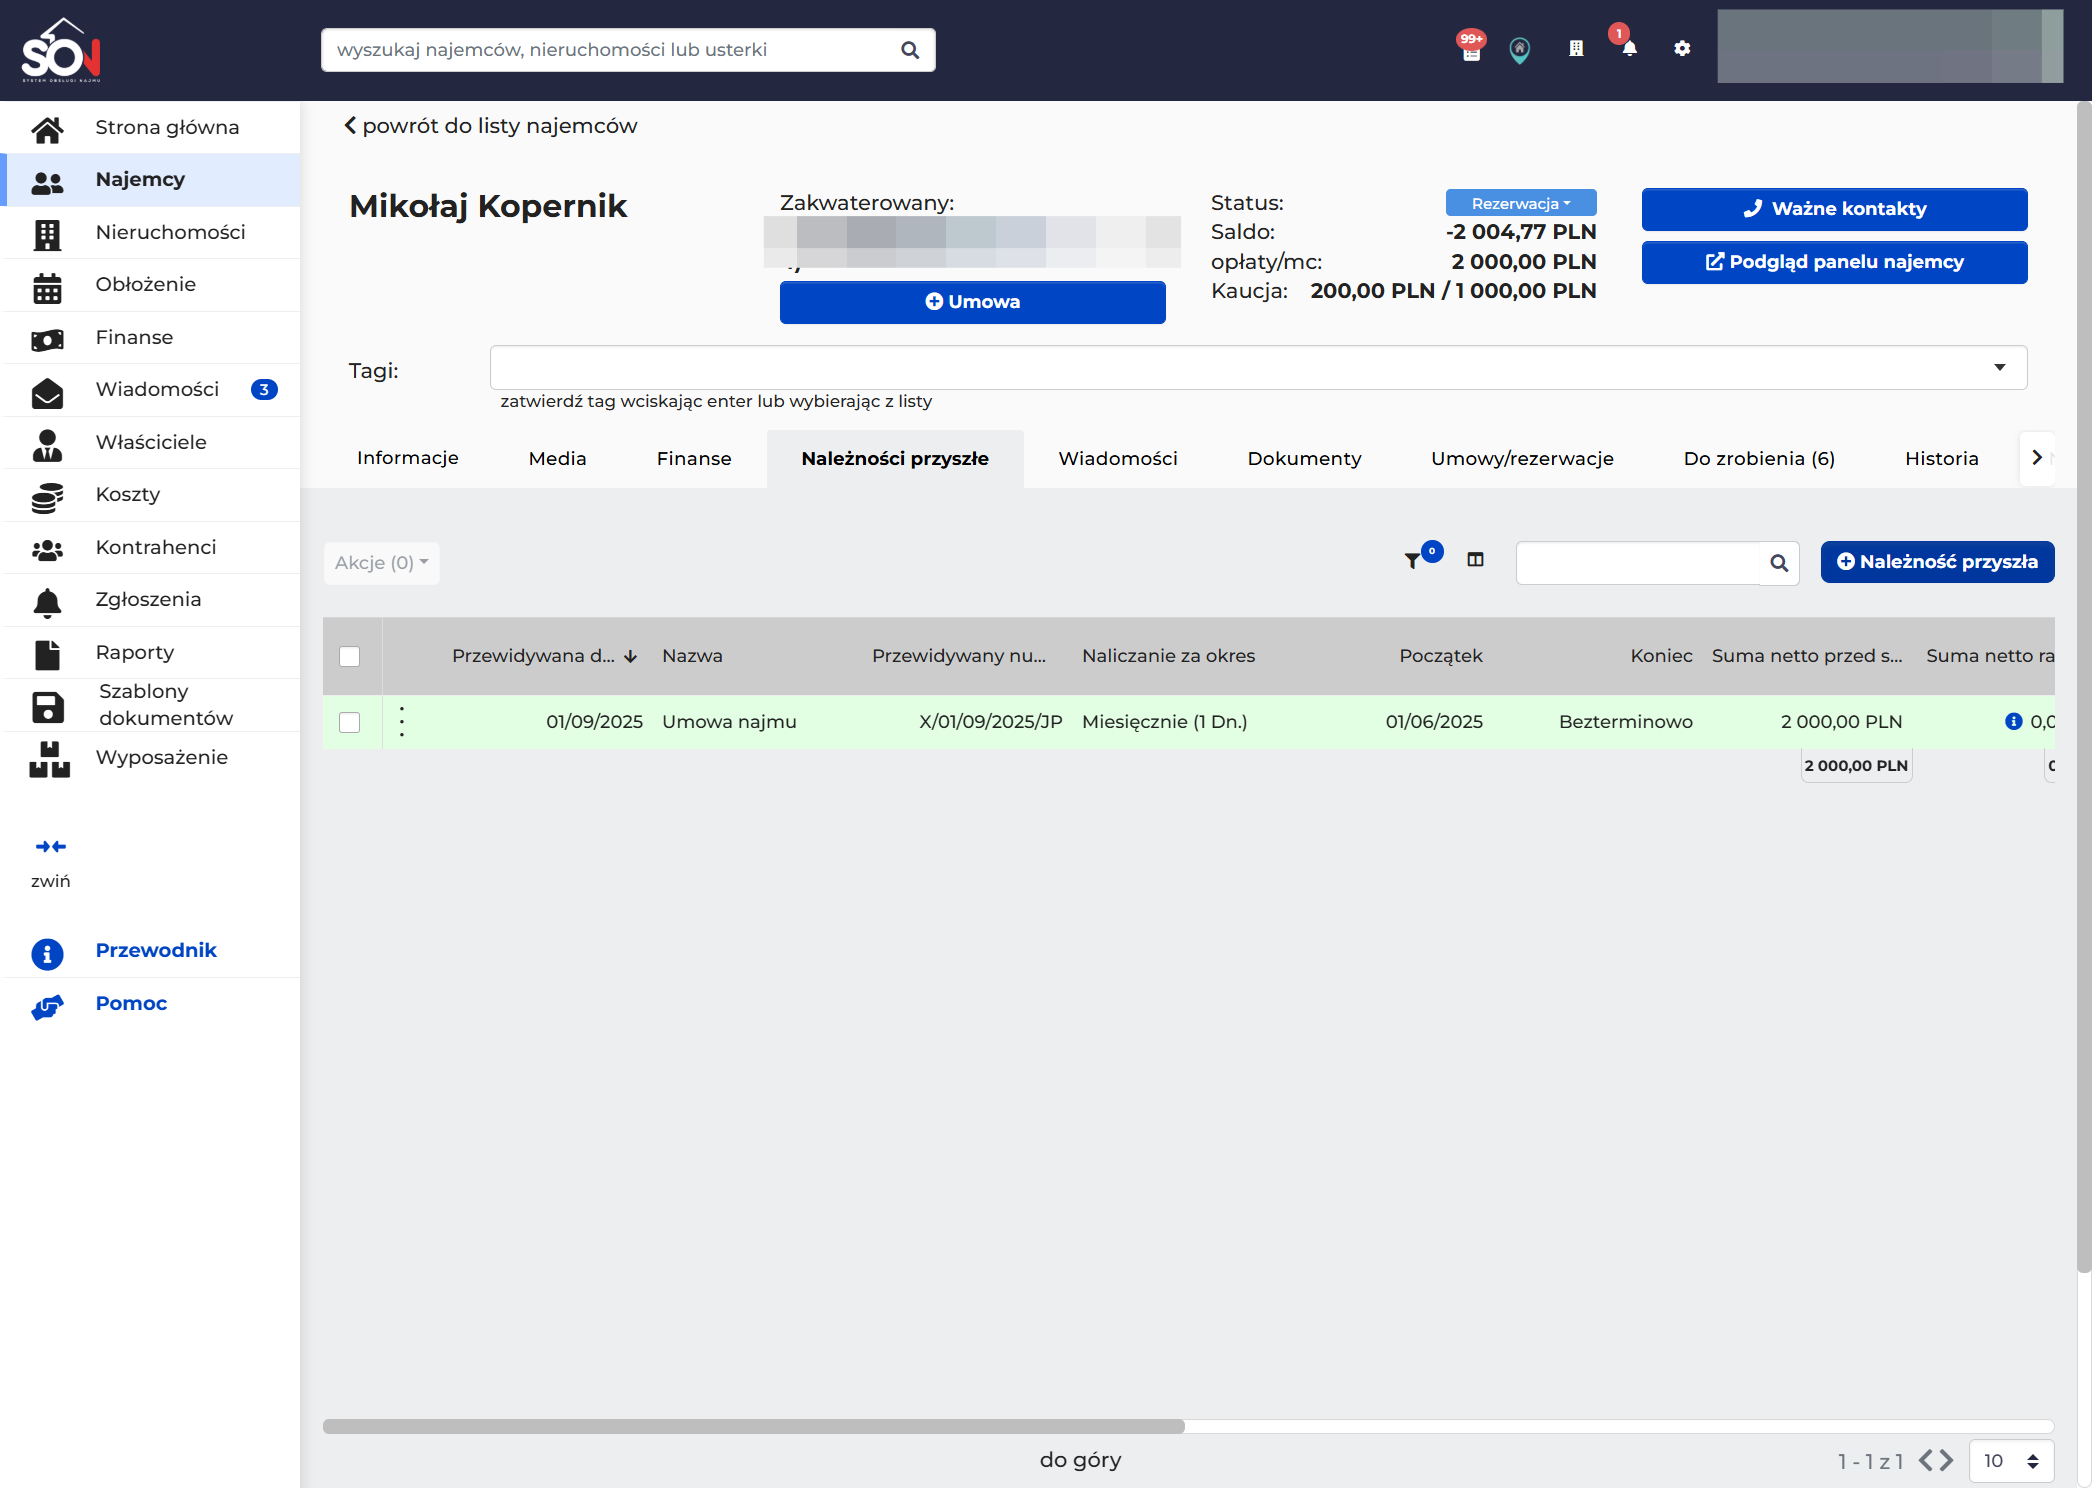Viewport: 2092px width, 1488px height.
Task: Open the Obłożenie calendar icon
Action: point(47,287)
